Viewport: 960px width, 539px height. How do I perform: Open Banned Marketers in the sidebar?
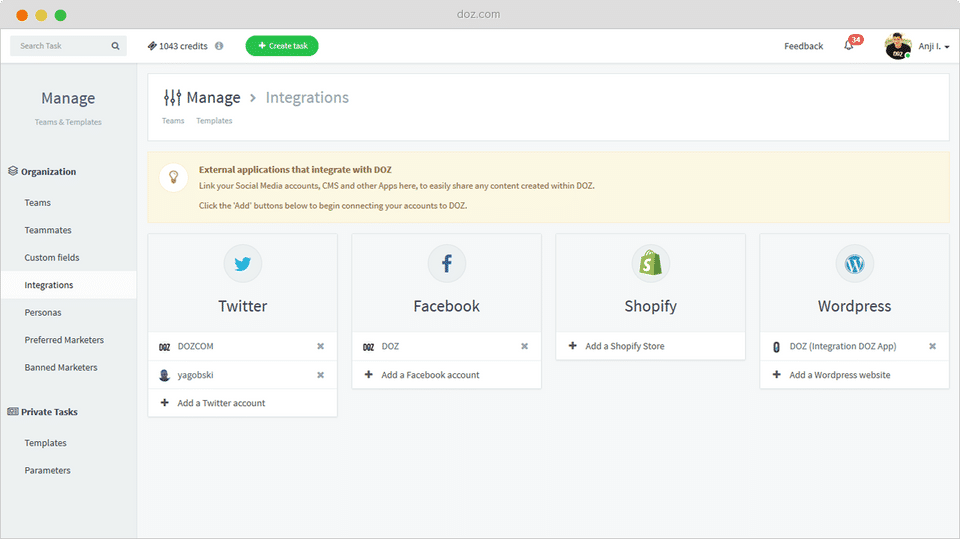(61, 367)
